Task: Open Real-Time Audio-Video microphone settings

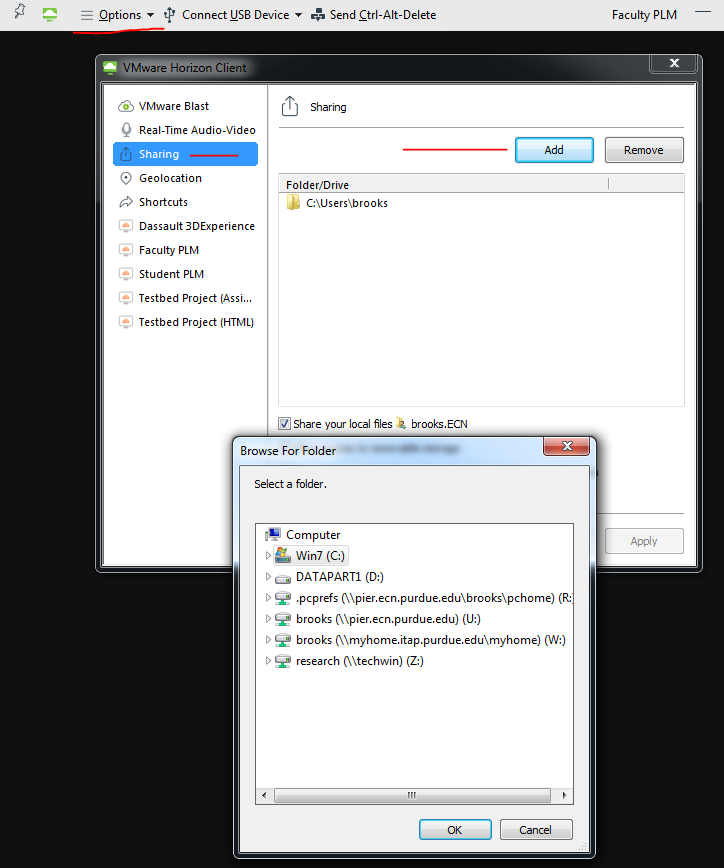Action: click(126, 130)
